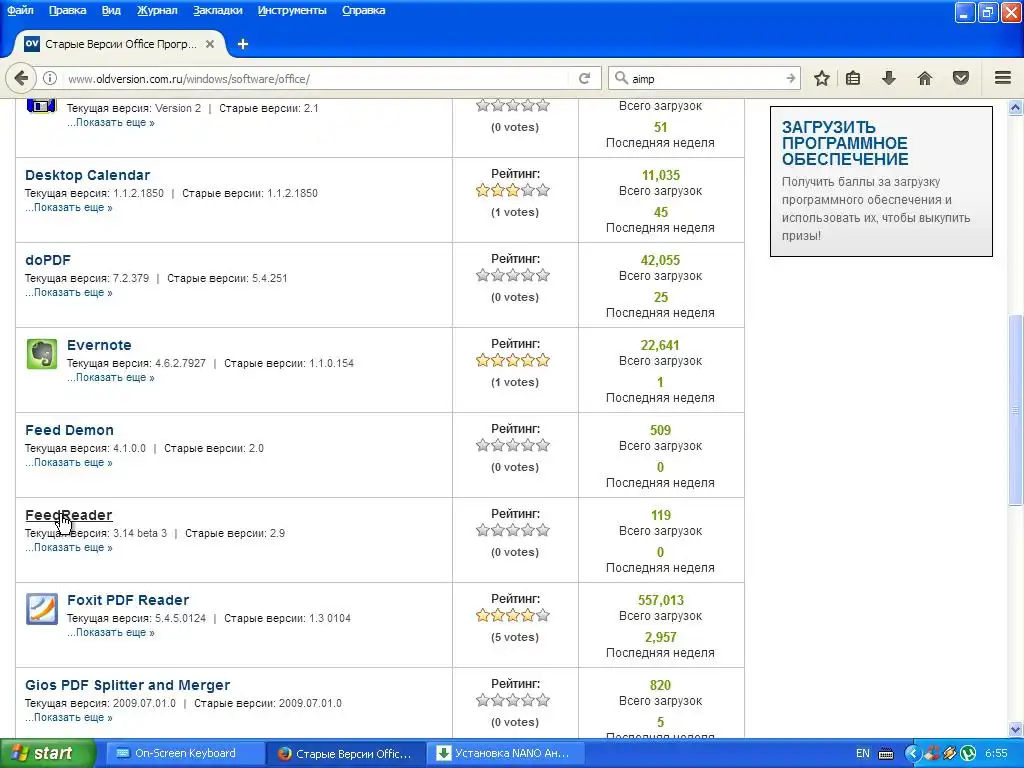Open the Вид menu

(111, 10)
